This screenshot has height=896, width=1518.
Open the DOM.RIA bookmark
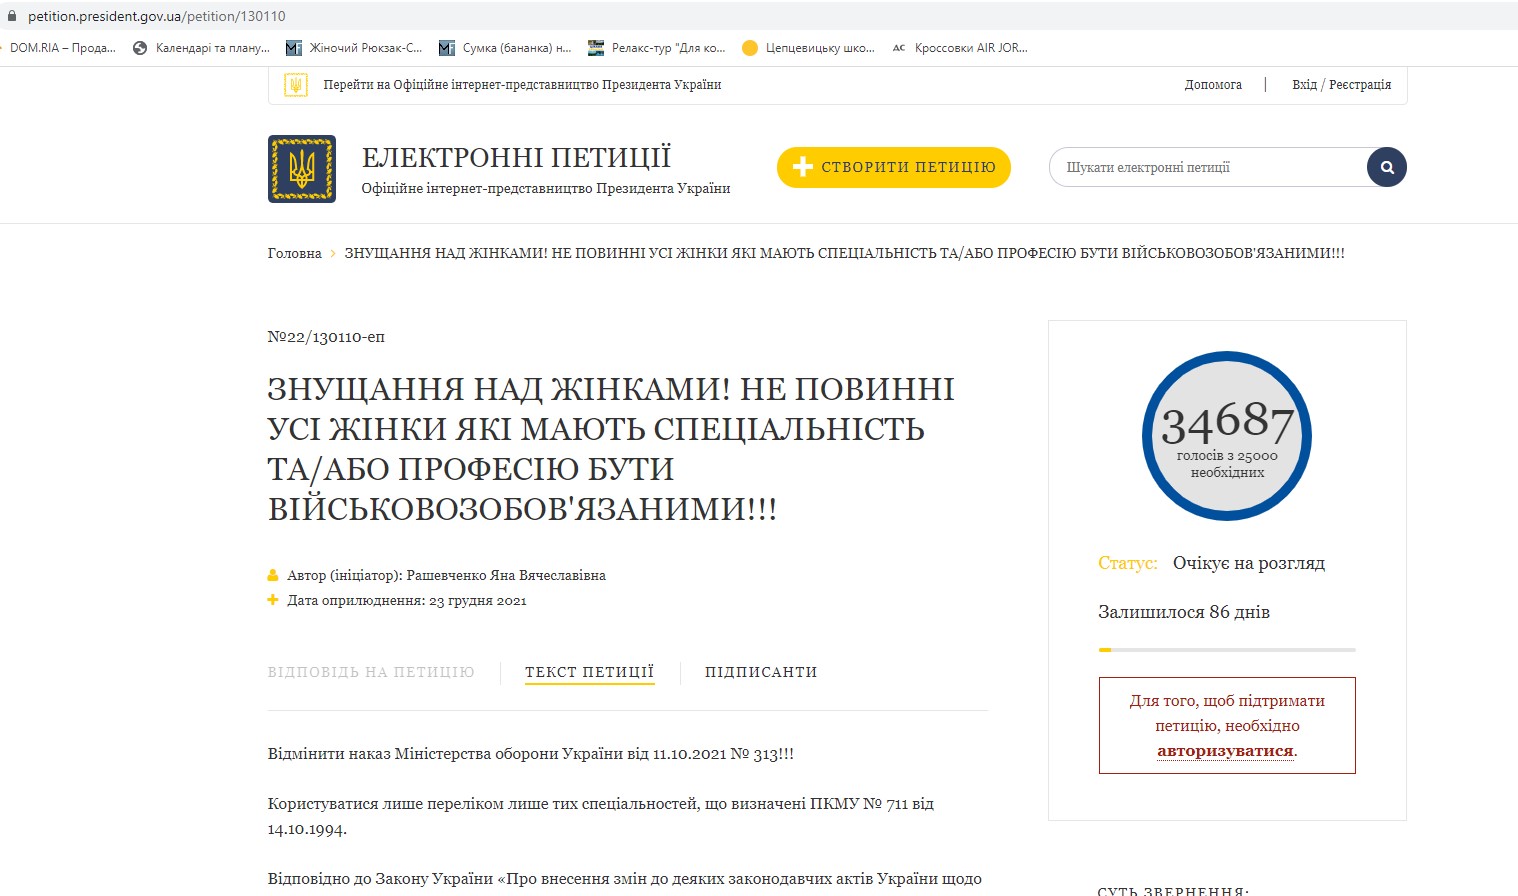(x=62, y=48)
